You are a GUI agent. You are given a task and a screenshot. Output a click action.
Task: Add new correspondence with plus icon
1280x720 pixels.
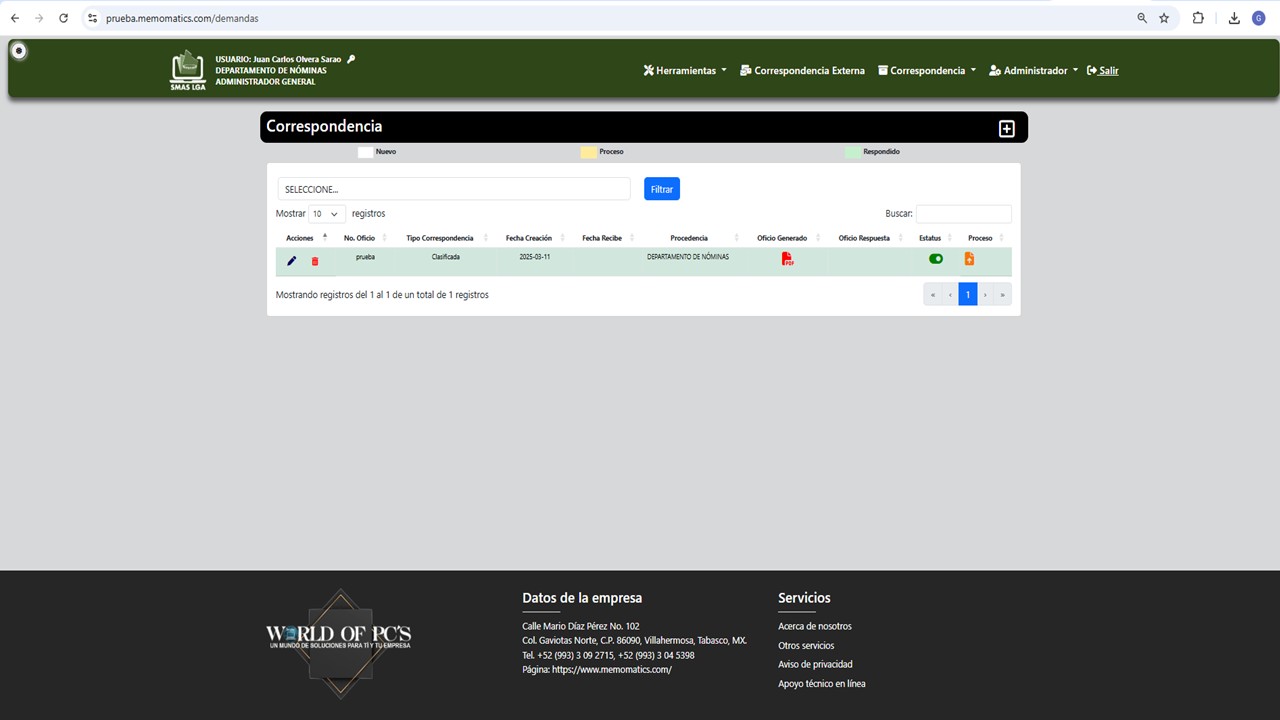coord(1007,129)
